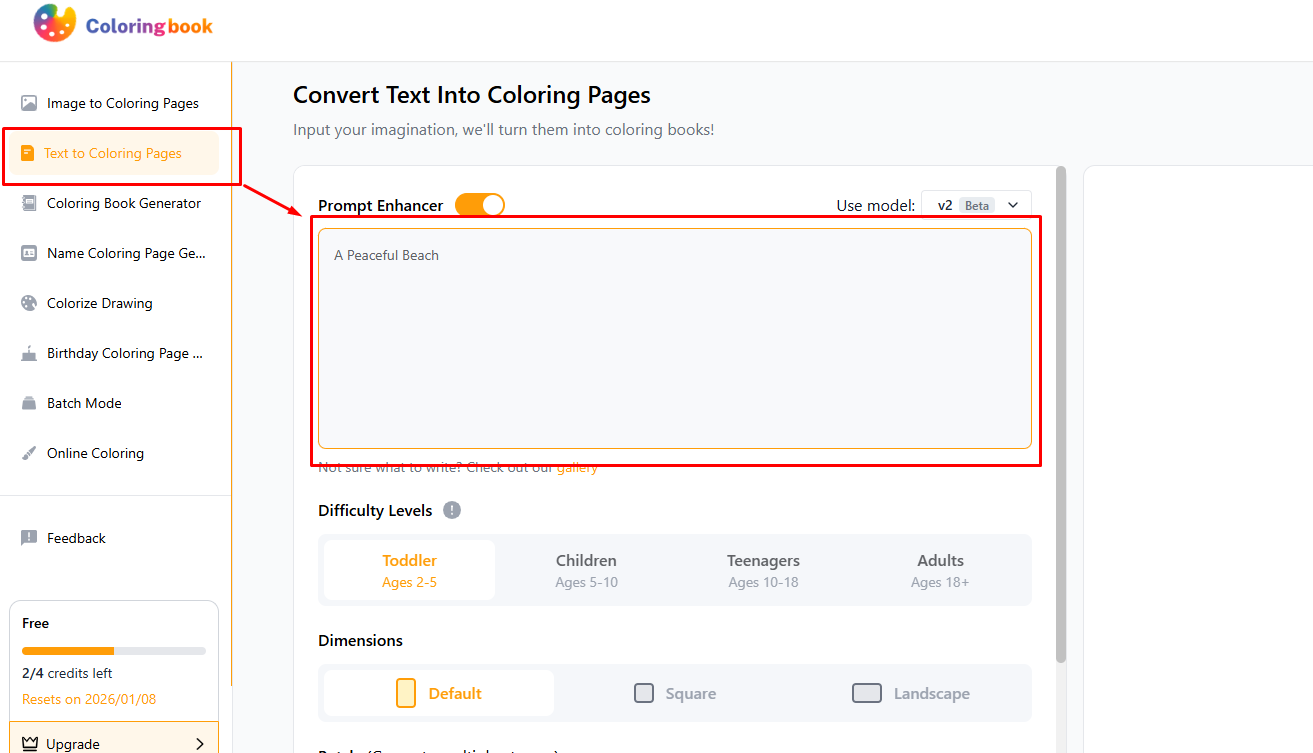Viewport: 1313px width, 753px height.
Task: Click the Coloringbook palette logo
Action: pos(54,24)
